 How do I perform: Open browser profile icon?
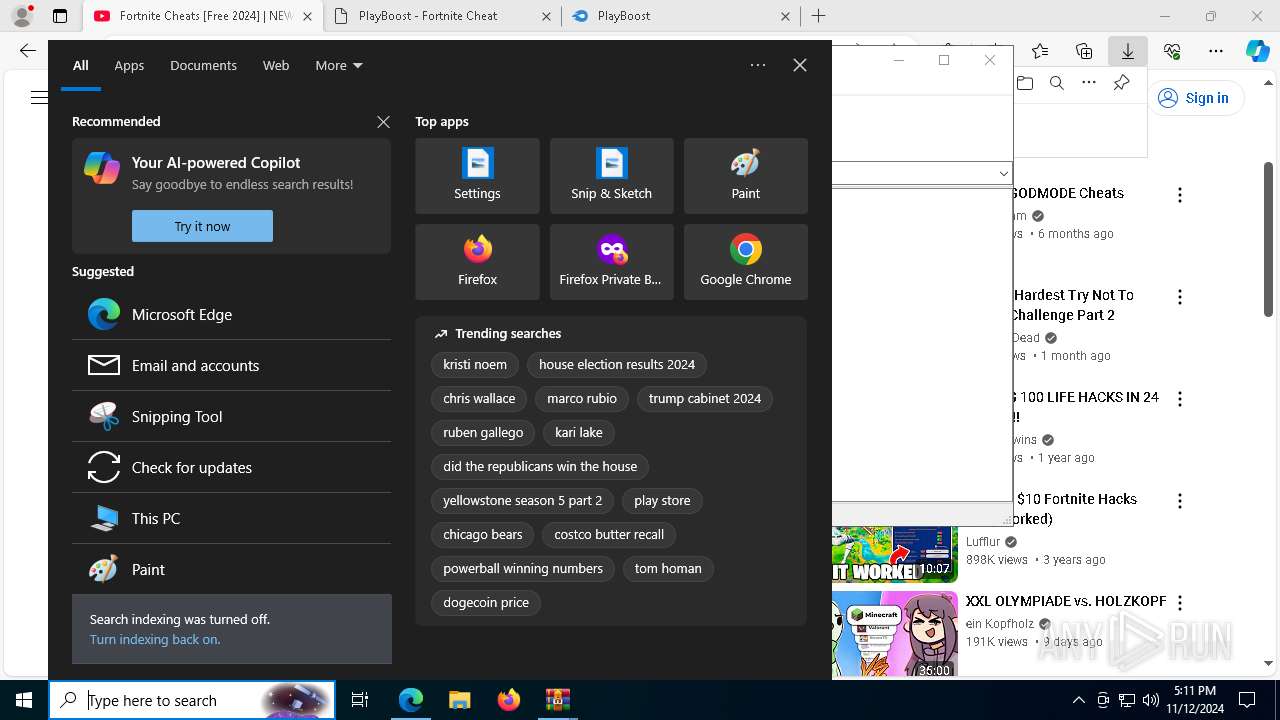coord(22,16)
